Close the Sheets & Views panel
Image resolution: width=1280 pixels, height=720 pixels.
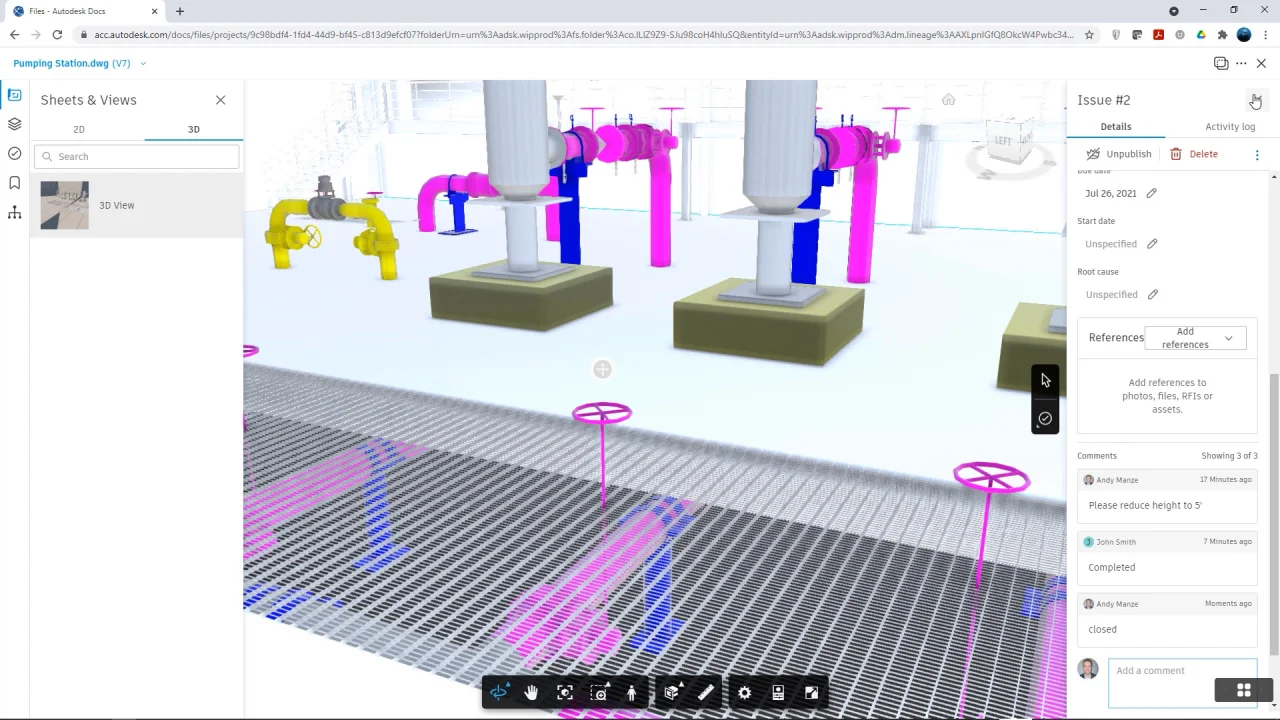[x=220, y=100]
